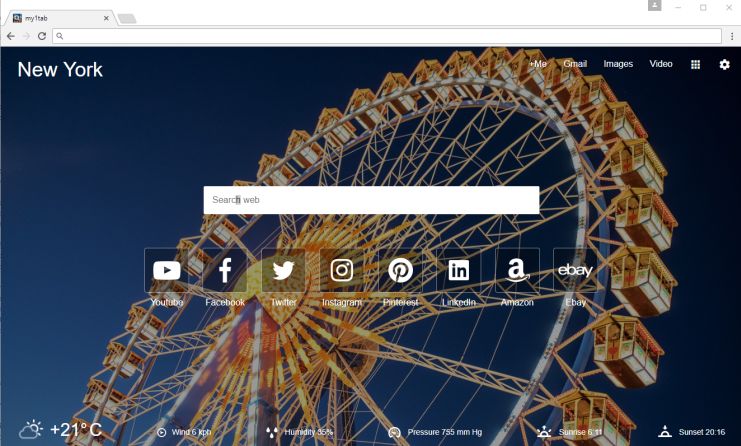The width and height of the screenshot is (741, 446).
Task: Click the Pinterest label under its tile
Action: (400, 302)
